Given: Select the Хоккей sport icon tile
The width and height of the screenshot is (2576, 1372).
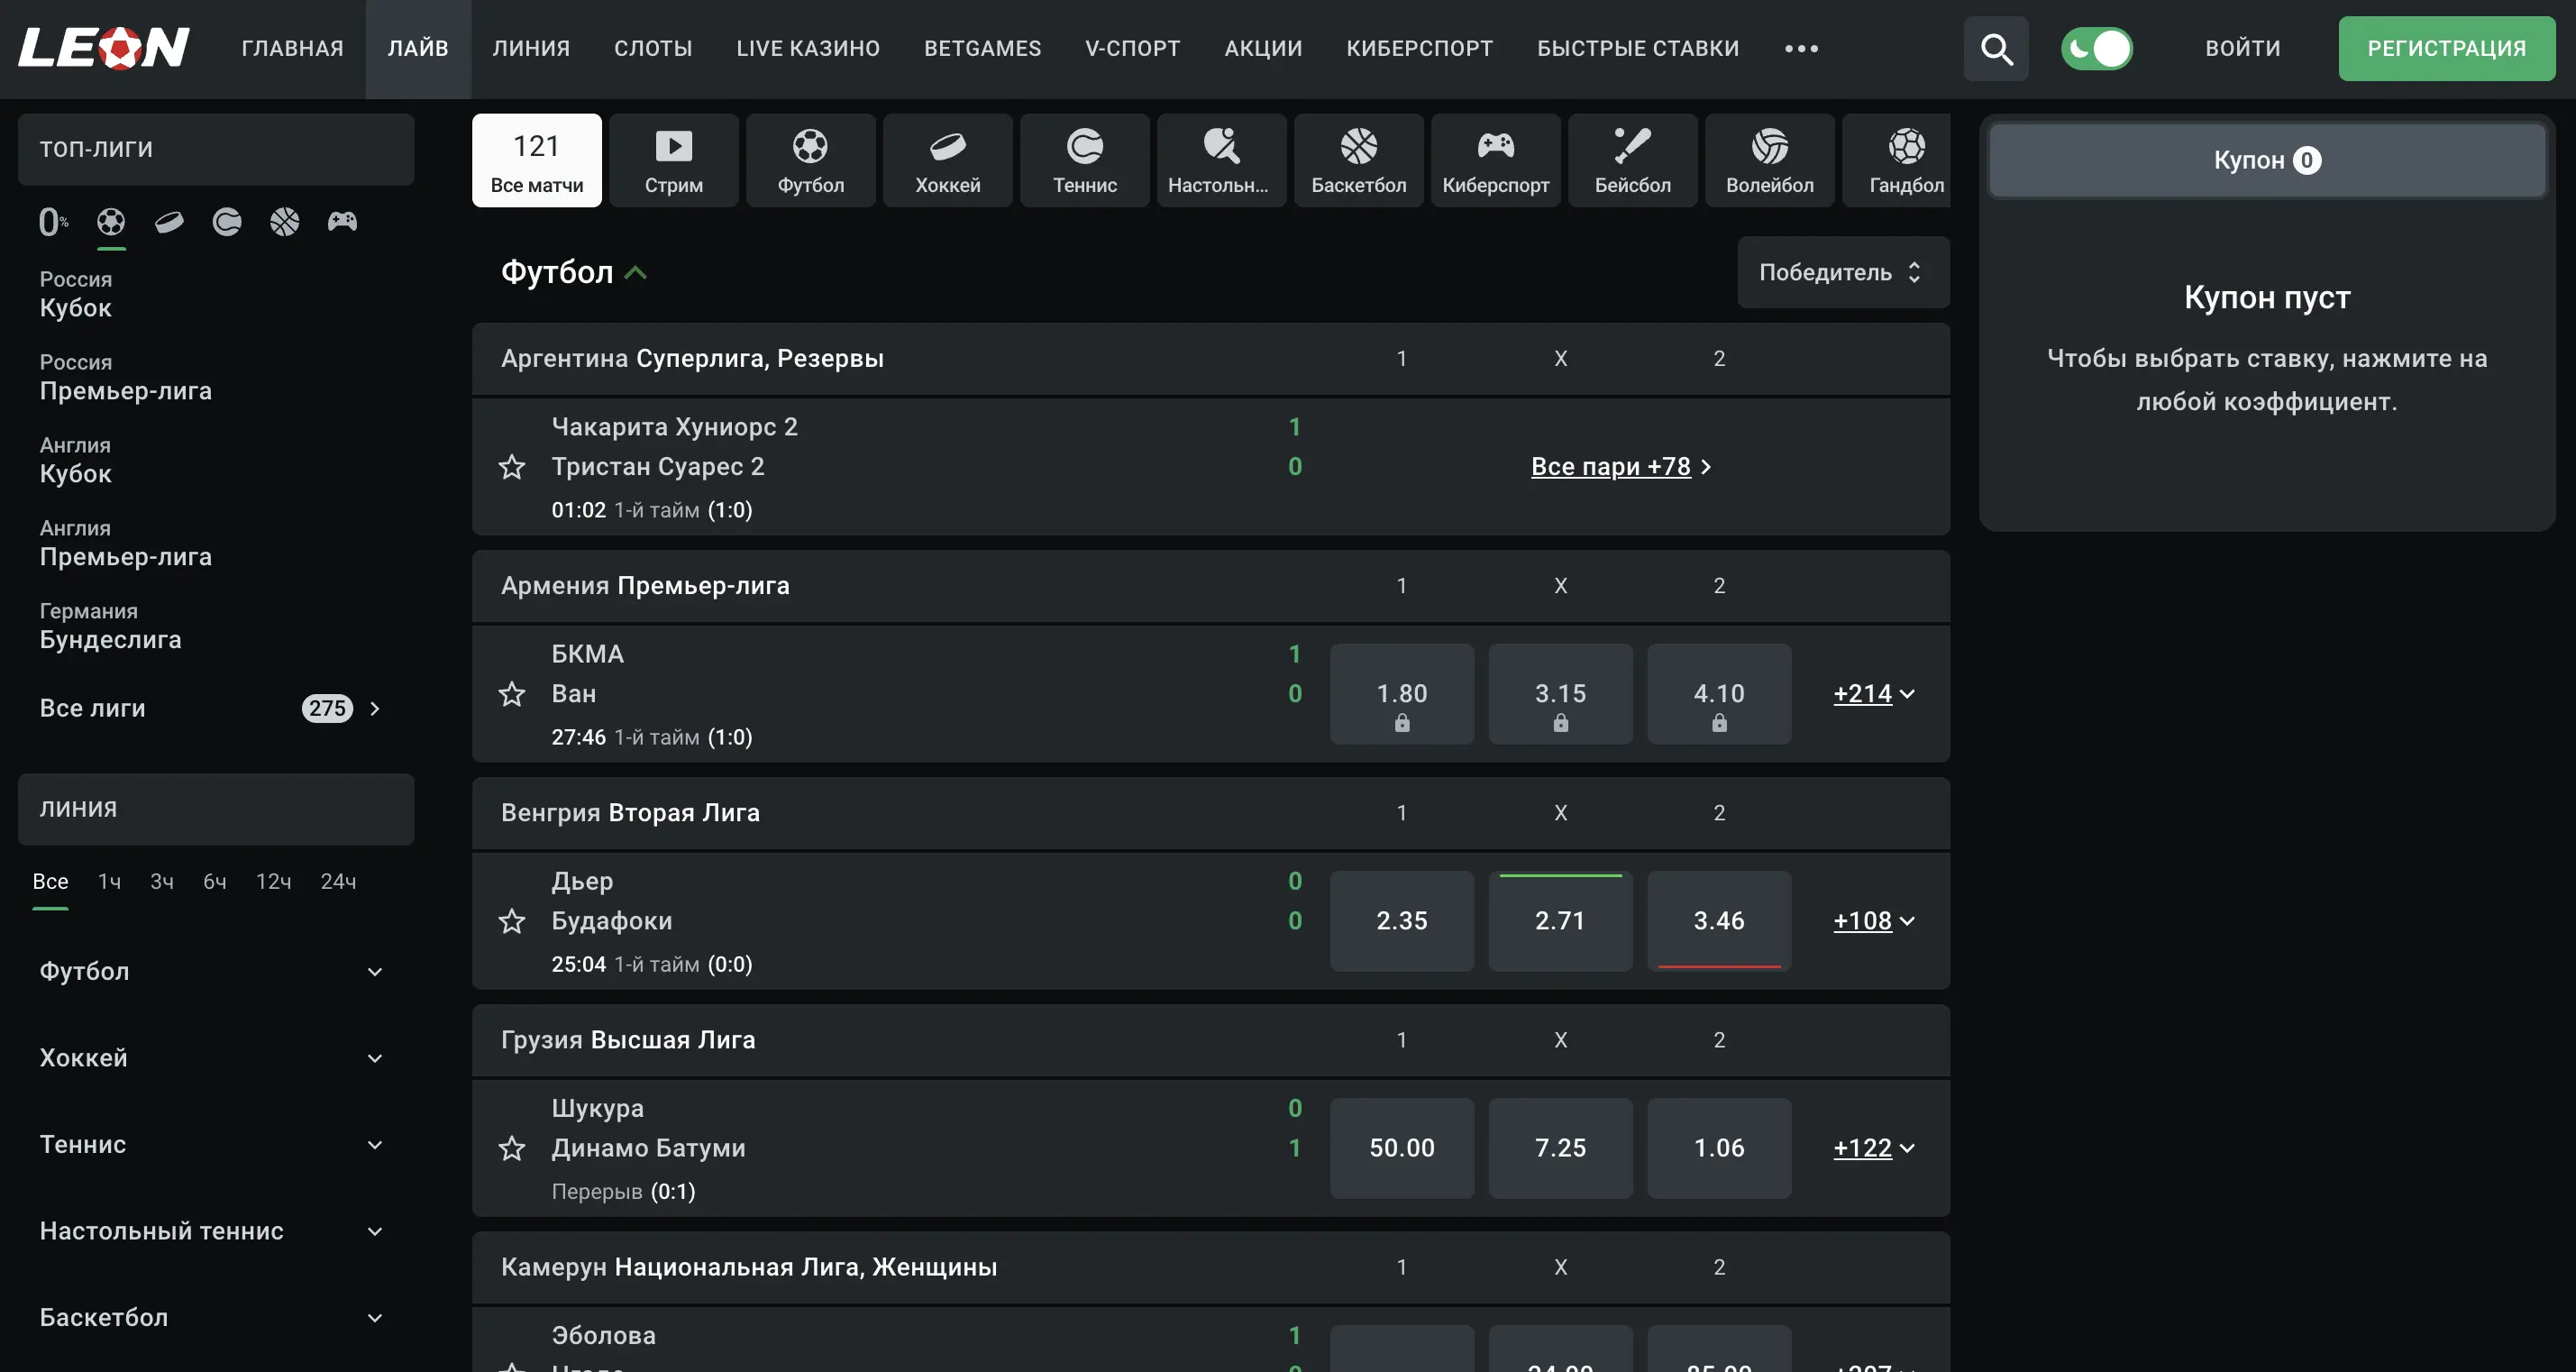Looking at the screenshot, I should click(947, 160).
